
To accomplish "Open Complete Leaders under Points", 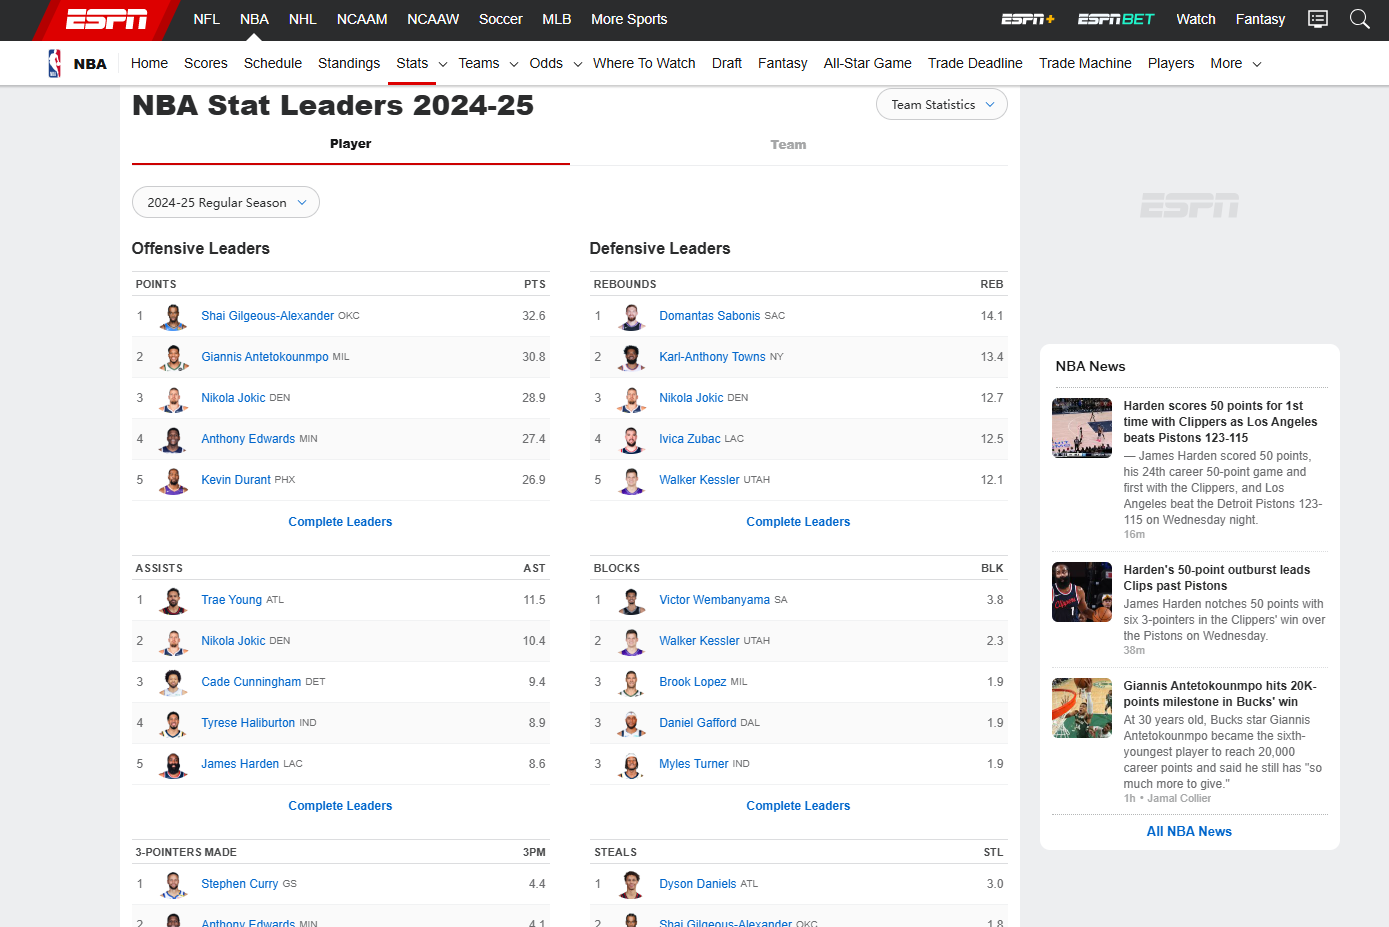I will [x=340, y=522].
